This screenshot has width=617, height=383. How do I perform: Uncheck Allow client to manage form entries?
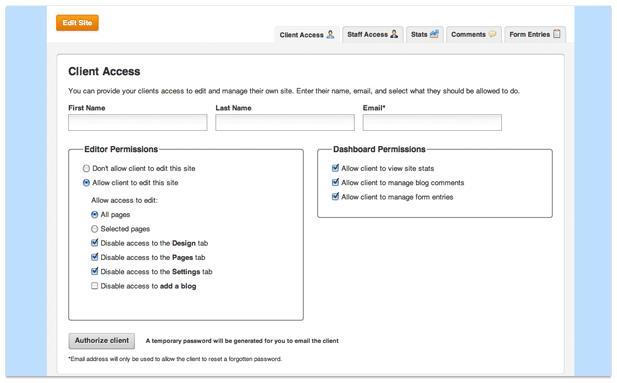click(335, 196)
